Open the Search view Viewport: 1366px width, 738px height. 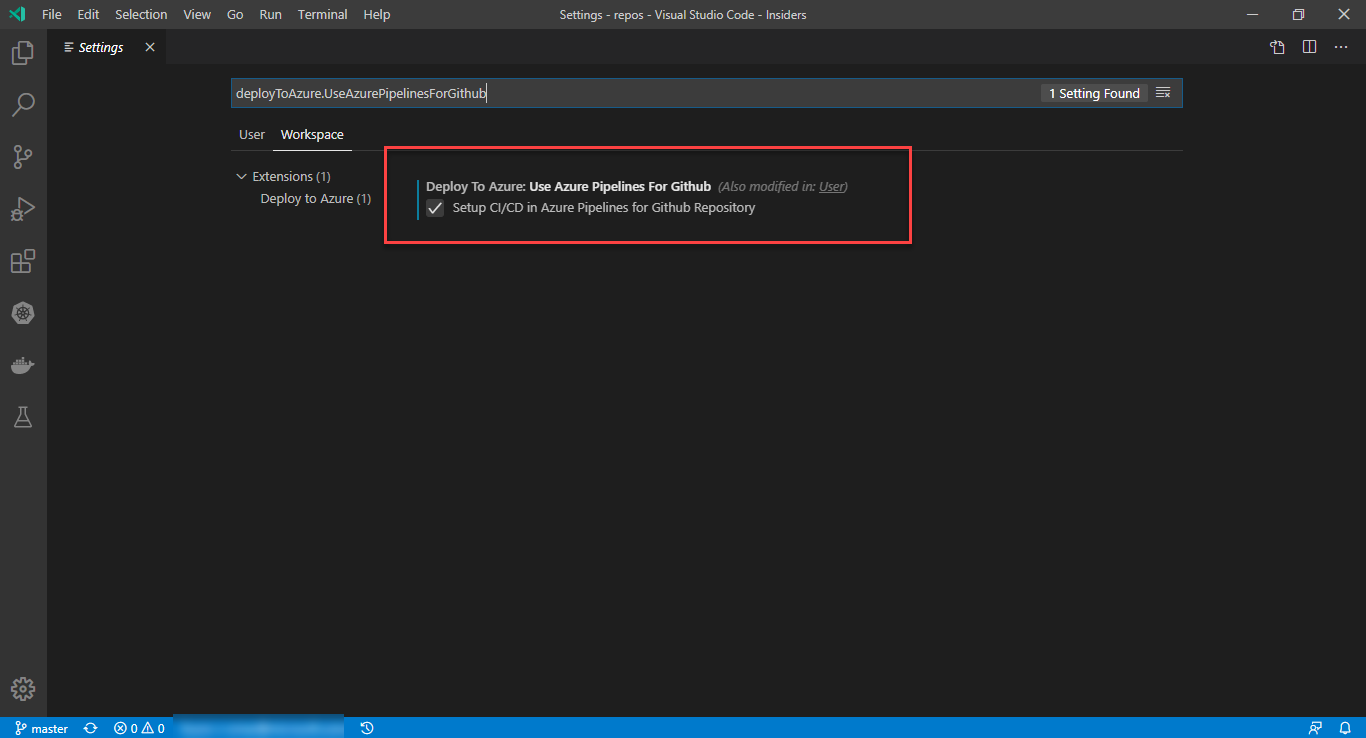coord(22,104)
